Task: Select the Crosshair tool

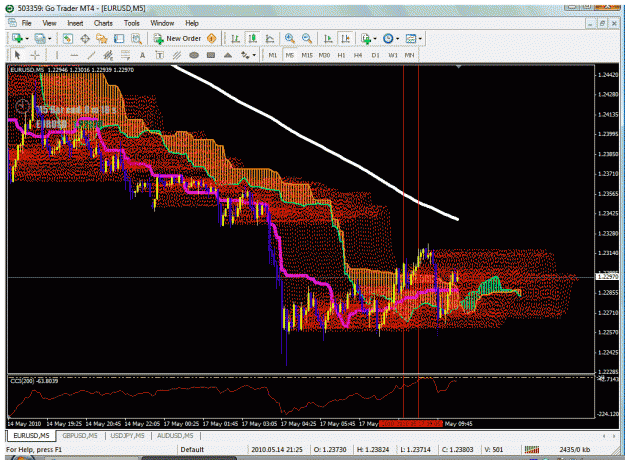Action: [x=35, y=55]
